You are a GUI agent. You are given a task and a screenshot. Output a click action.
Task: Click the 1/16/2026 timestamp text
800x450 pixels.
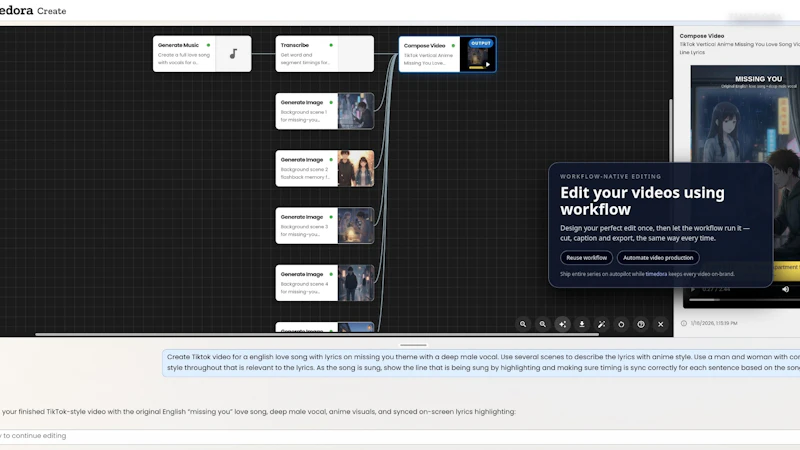click(714, 323)
